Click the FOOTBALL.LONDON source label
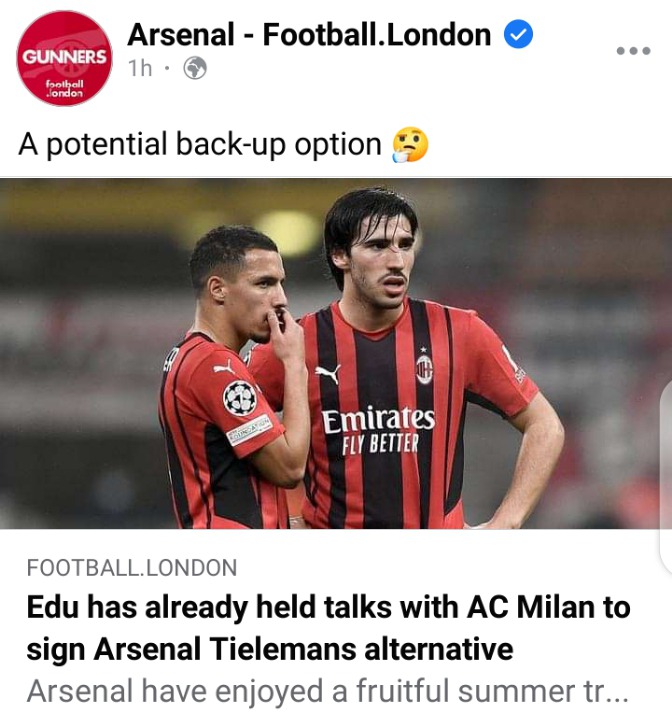The height and width of the screenshot is (727, 672). coord(132,568)
